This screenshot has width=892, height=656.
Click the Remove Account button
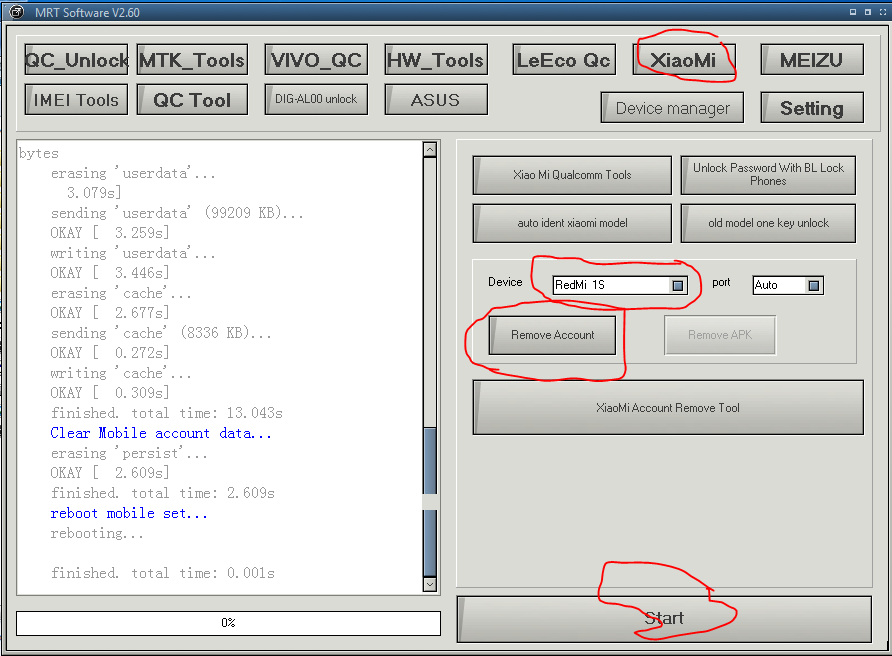(x=552, y=335)
